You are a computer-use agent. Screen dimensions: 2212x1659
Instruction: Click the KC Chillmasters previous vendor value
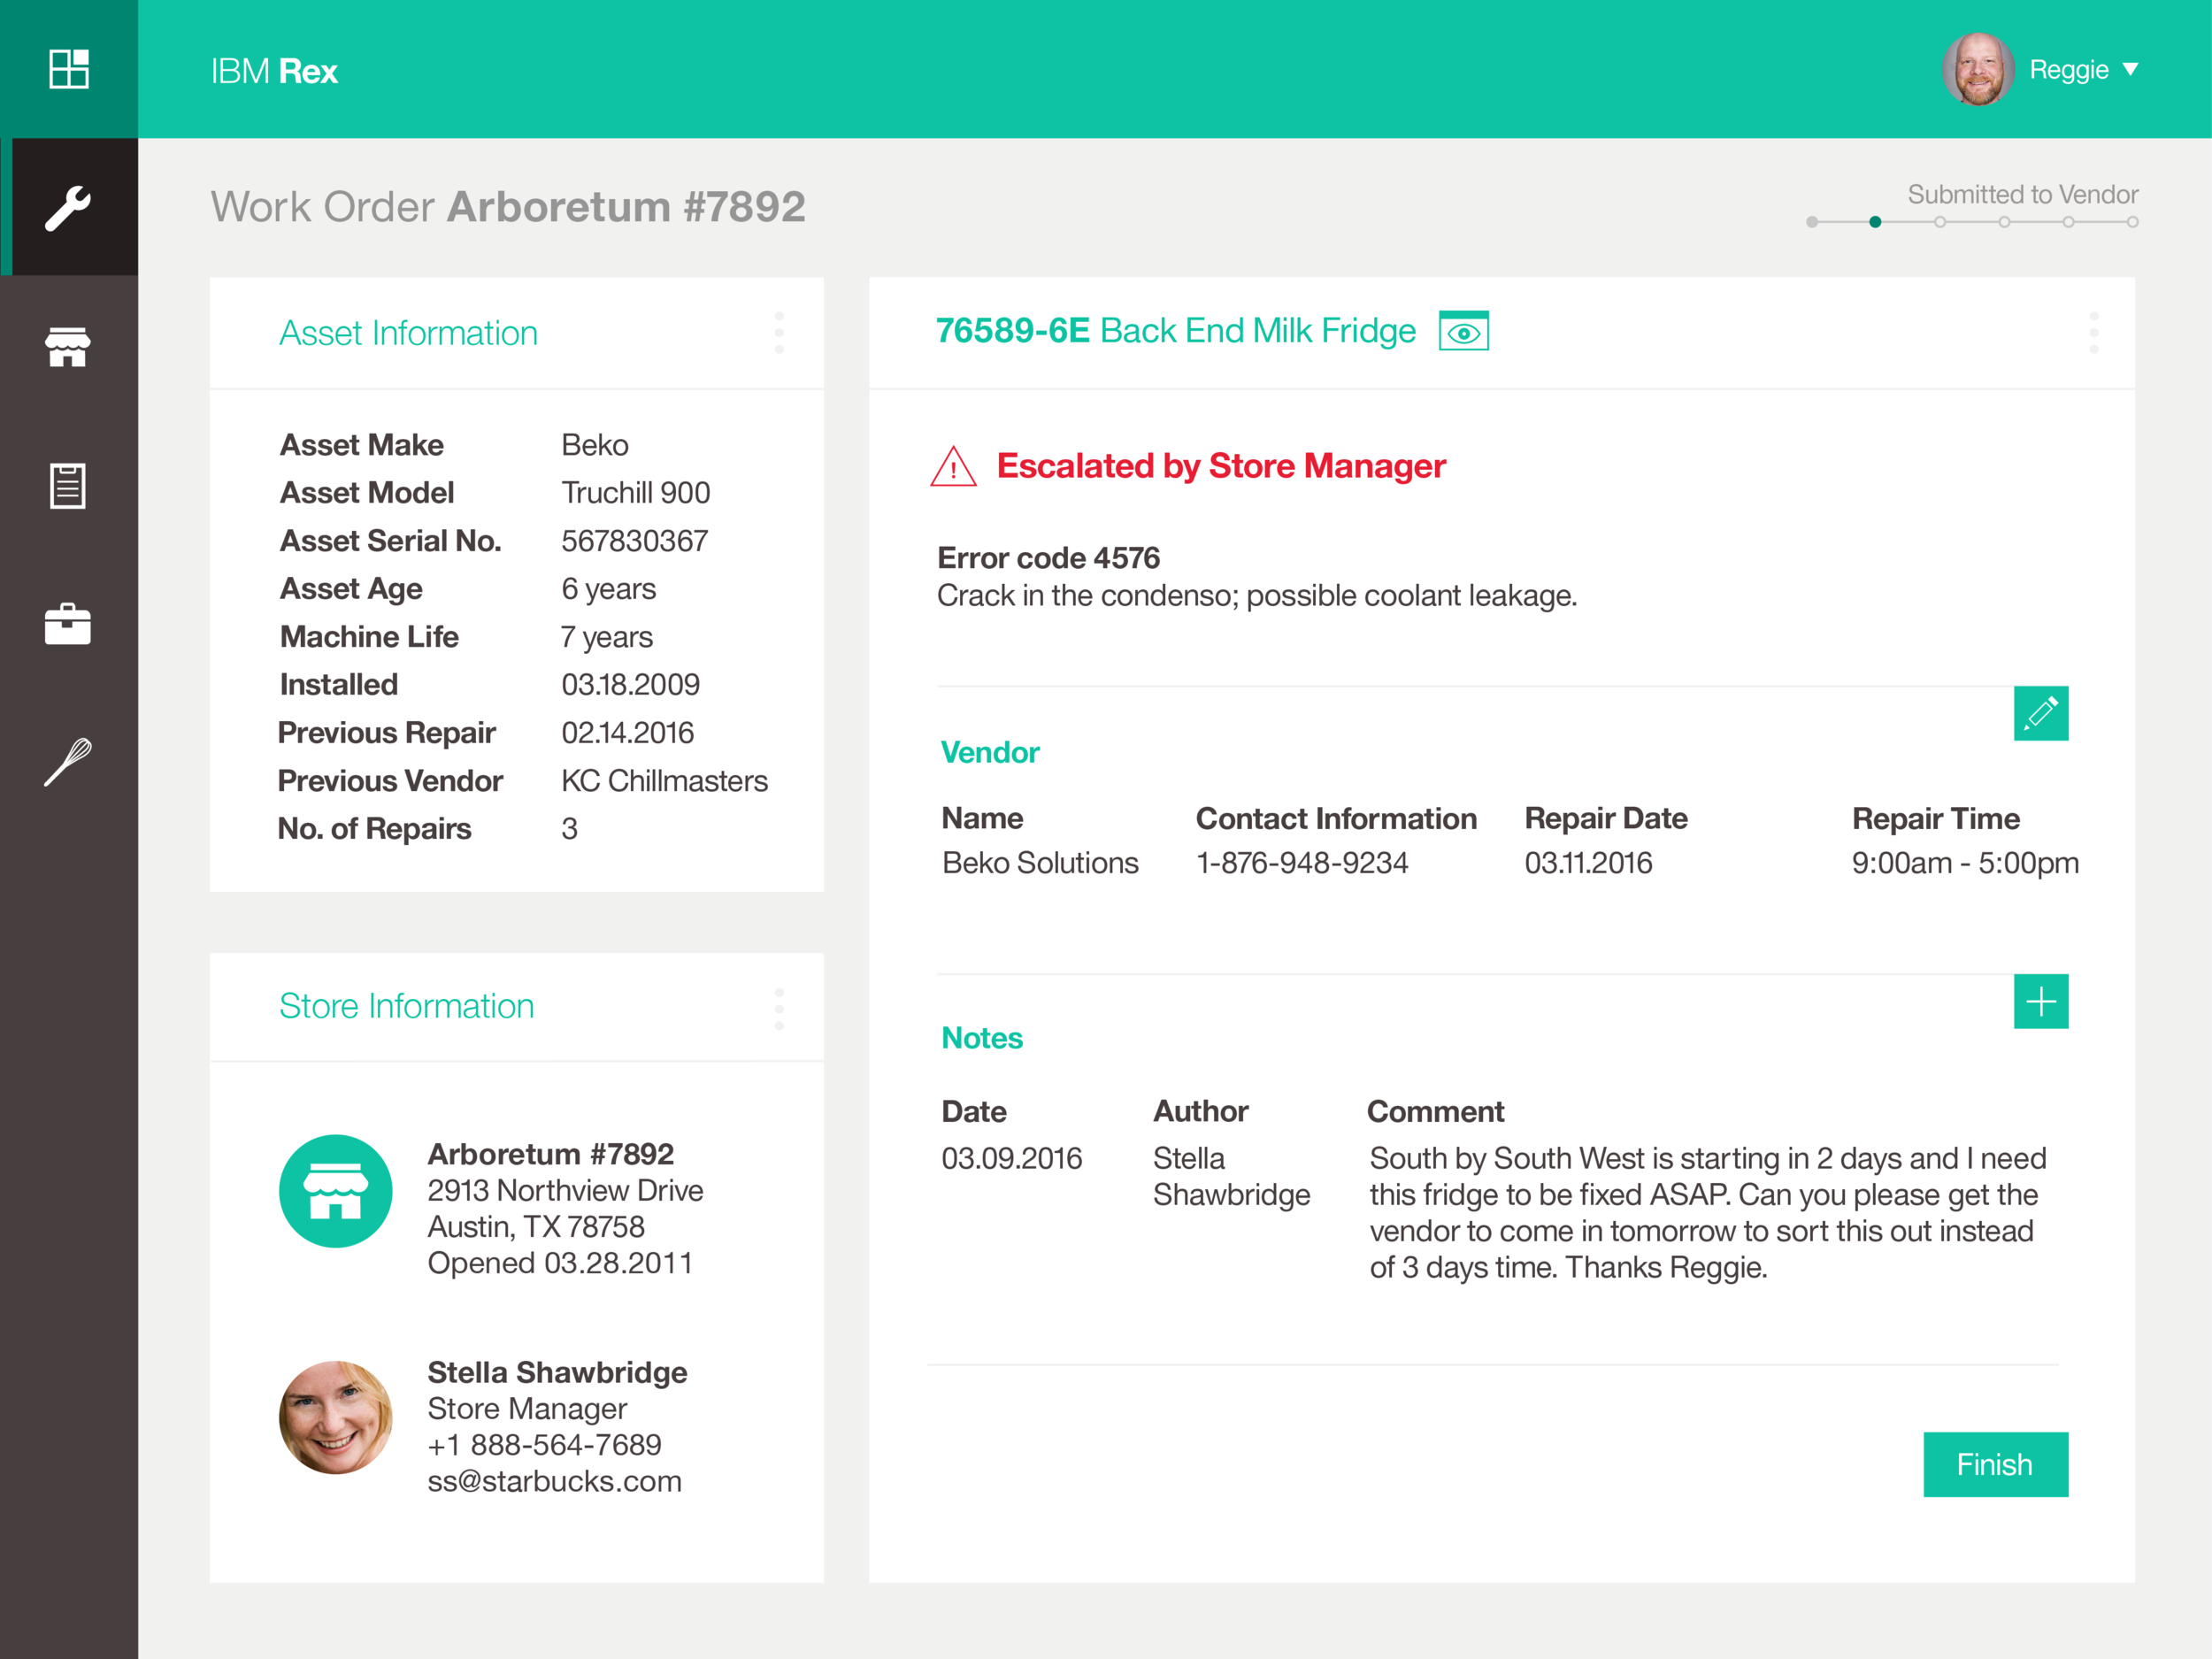click(665, 781)
